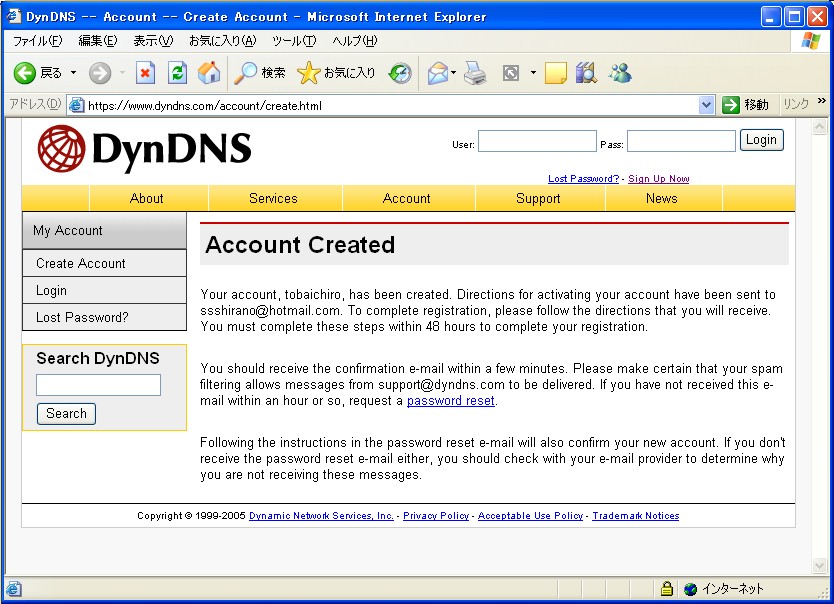Screen dimensions: 834x604
Task: Open the 表示(V) menu
Action: click(153, 41)
